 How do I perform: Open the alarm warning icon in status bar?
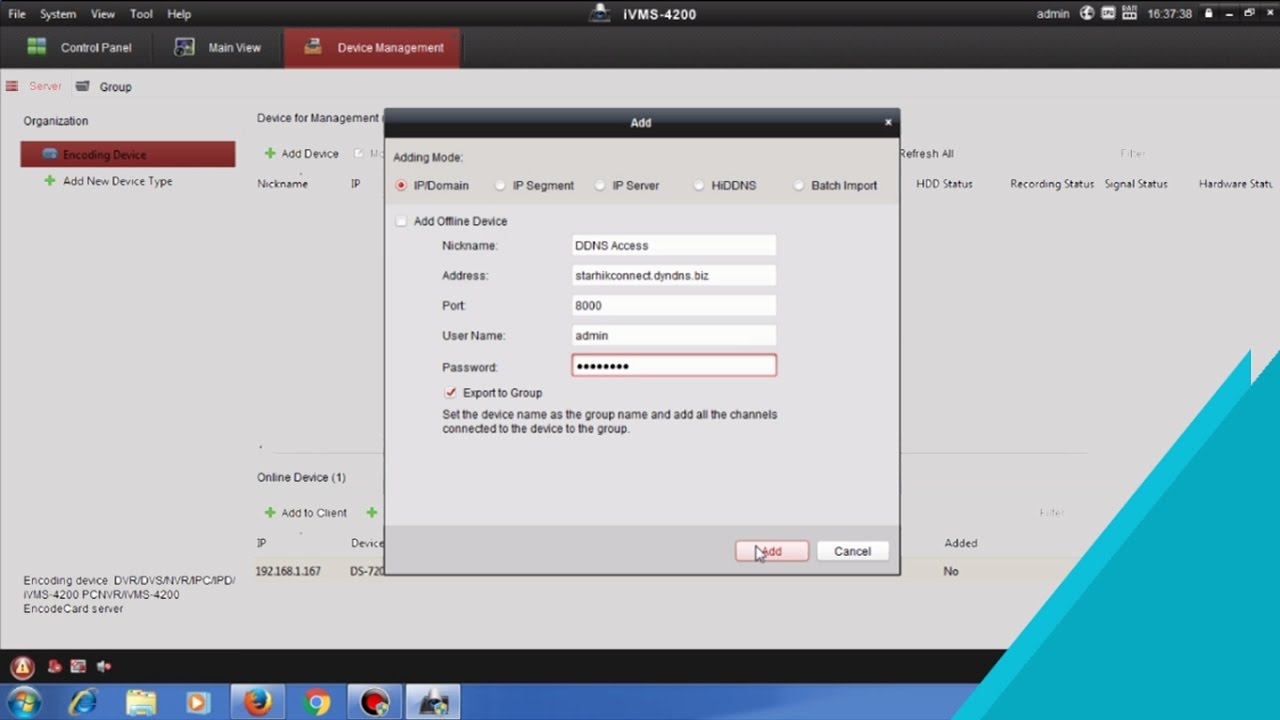22,667
